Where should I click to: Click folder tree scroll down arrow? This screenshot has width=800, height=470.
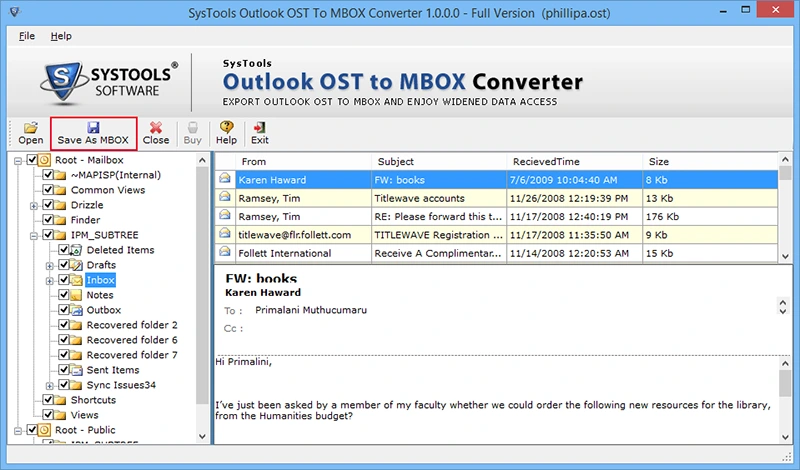tap(202, 436)
